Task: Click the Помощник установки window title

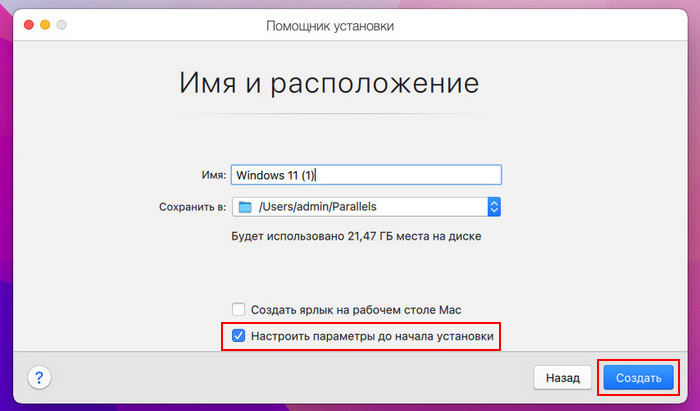Action: [x=329, y=23]
